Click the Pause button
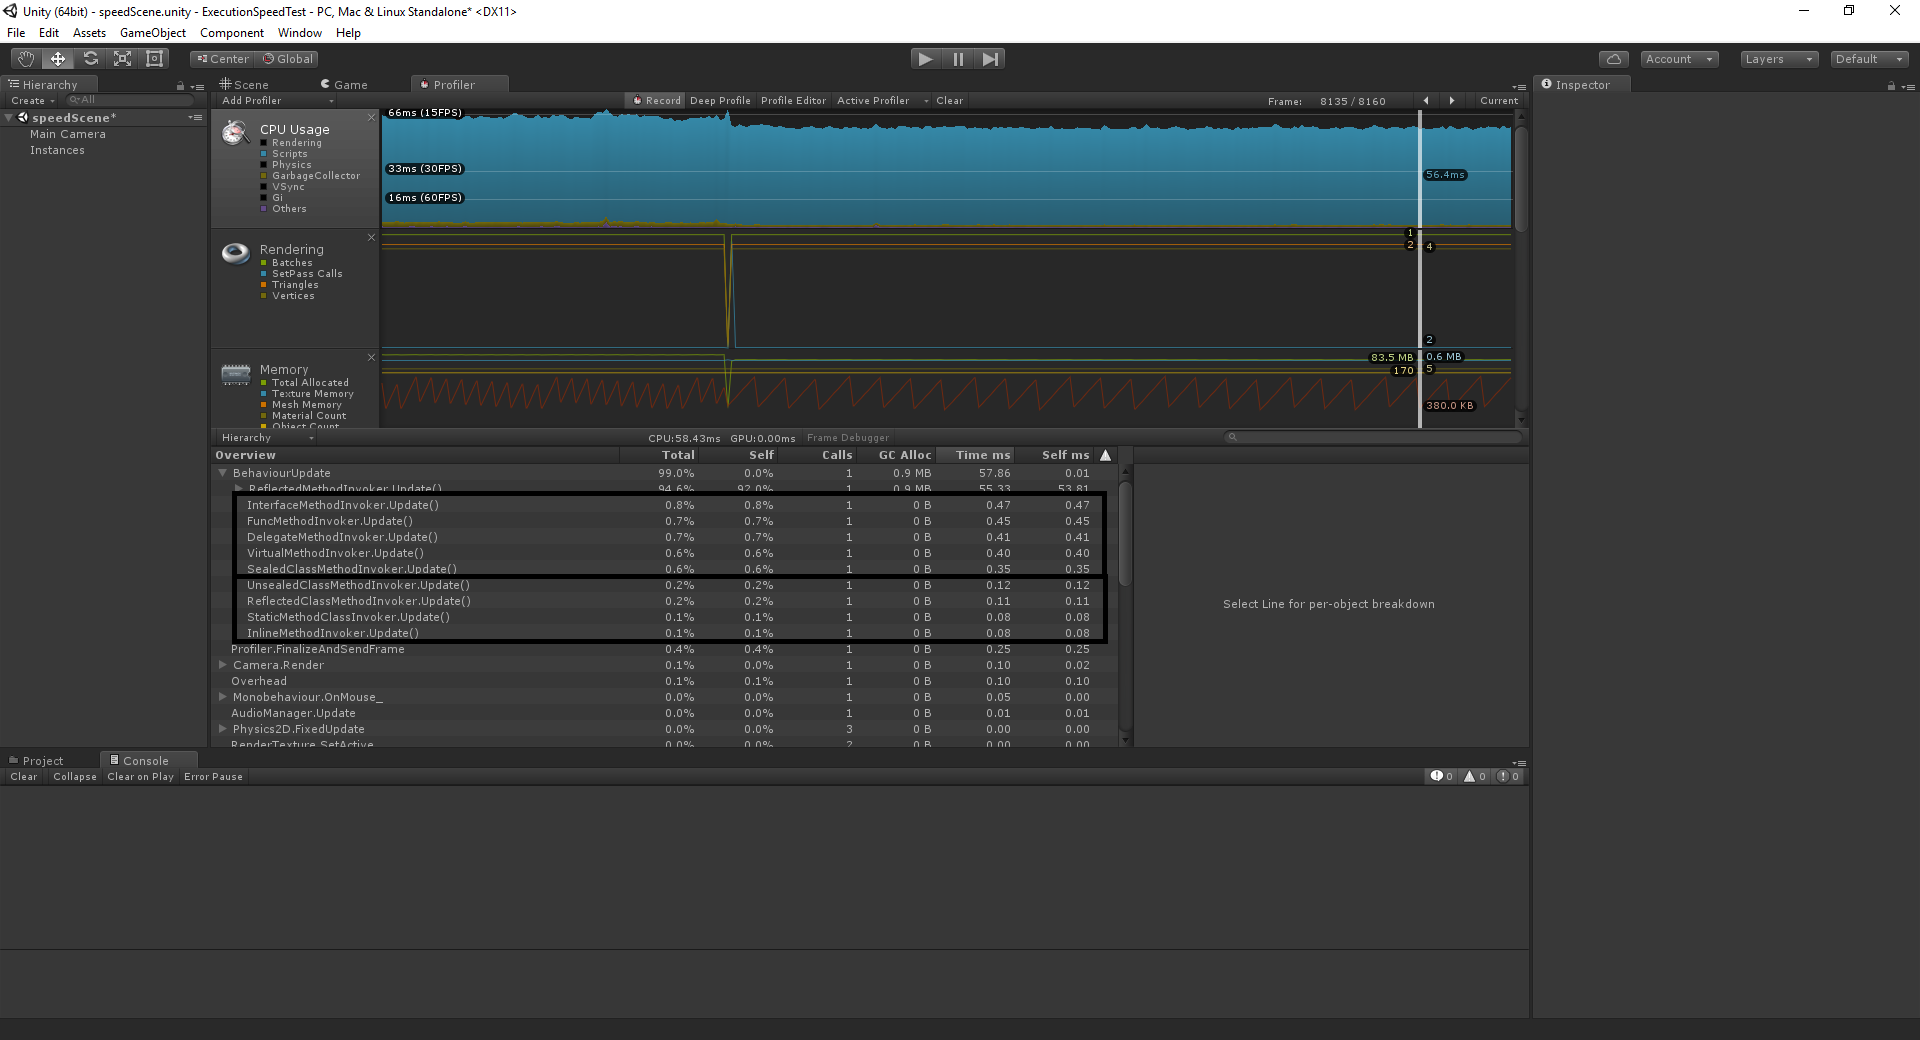 [x=958, y=59]
